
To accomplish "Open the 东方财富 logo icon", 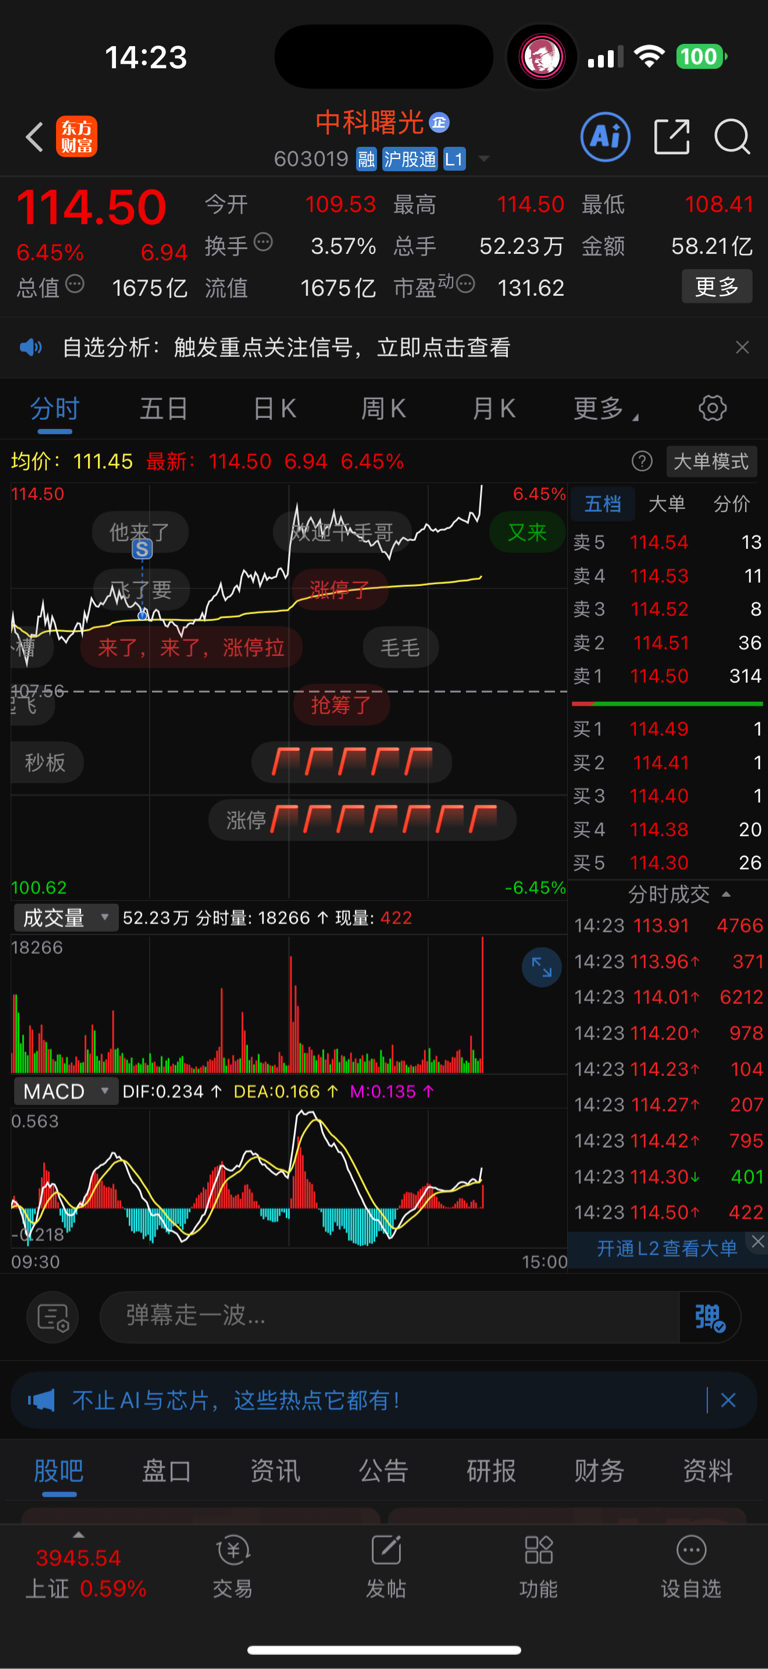I will (x=77, y=137).
